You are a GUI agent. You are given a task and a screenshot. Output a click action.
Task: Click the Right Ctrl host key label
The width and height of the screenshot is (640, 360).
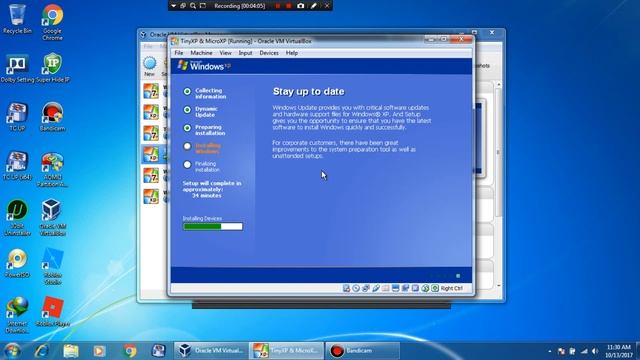tap(452, 288)
